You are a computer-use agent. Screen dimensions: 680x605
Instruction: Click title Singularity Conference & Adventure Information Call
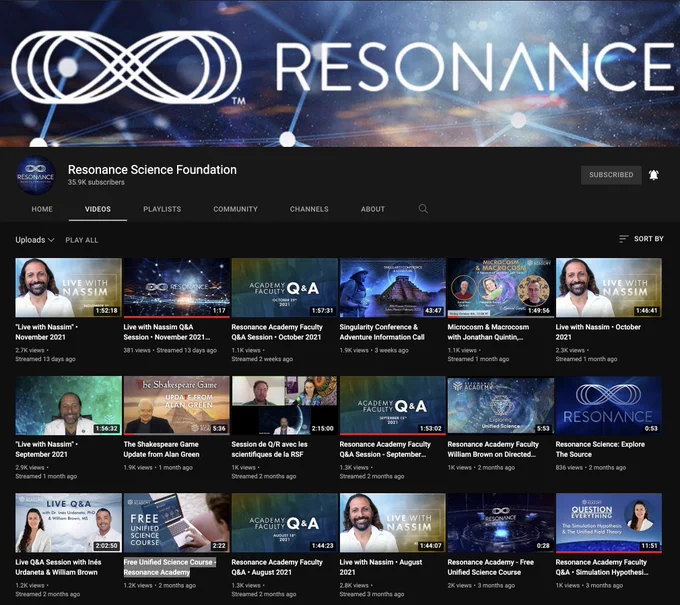pyautogui.click(x=382, y=332)
